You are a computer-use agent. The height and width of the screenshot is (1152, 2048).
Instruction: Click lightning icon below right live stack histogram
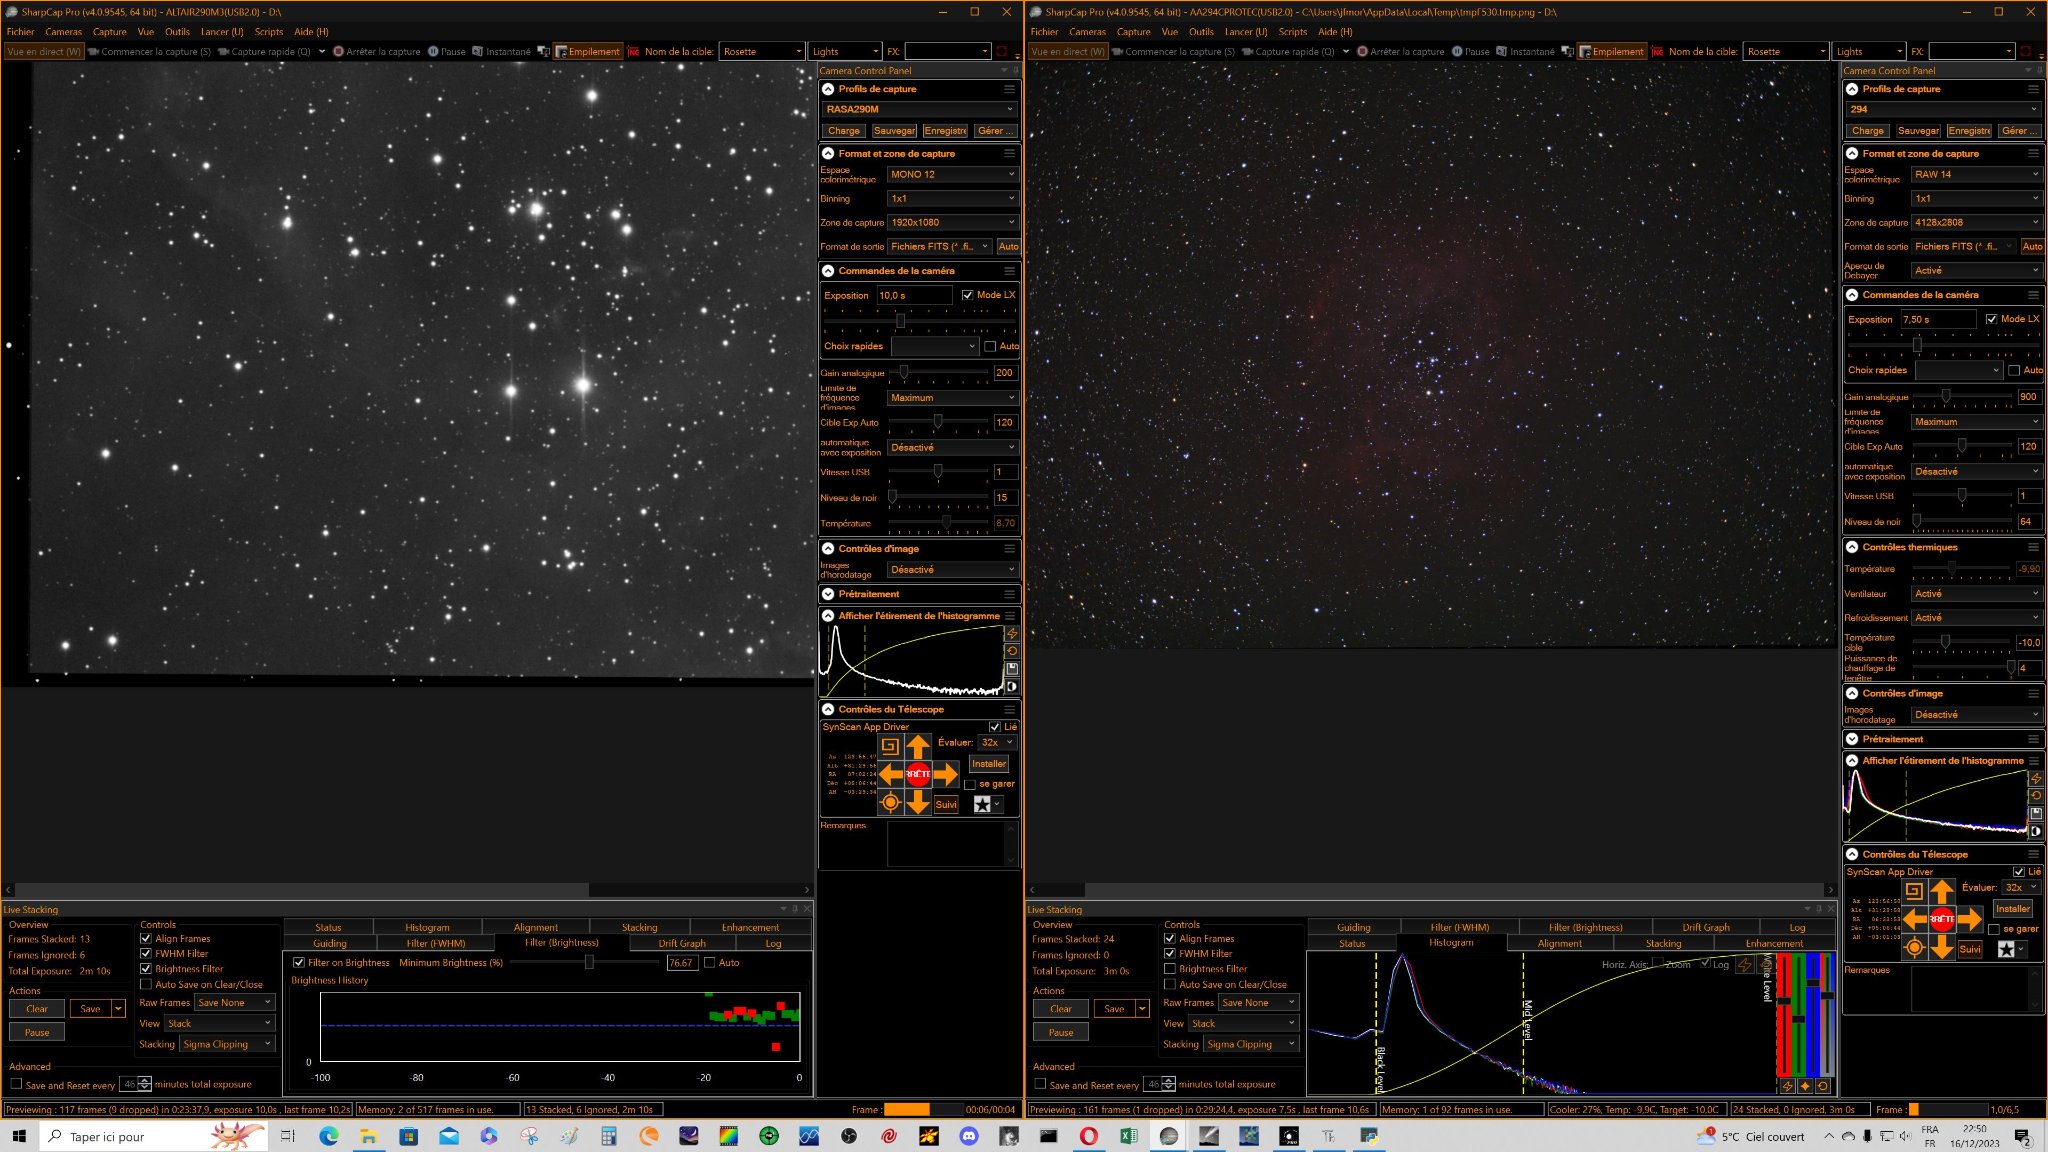pos(1787,1086)
